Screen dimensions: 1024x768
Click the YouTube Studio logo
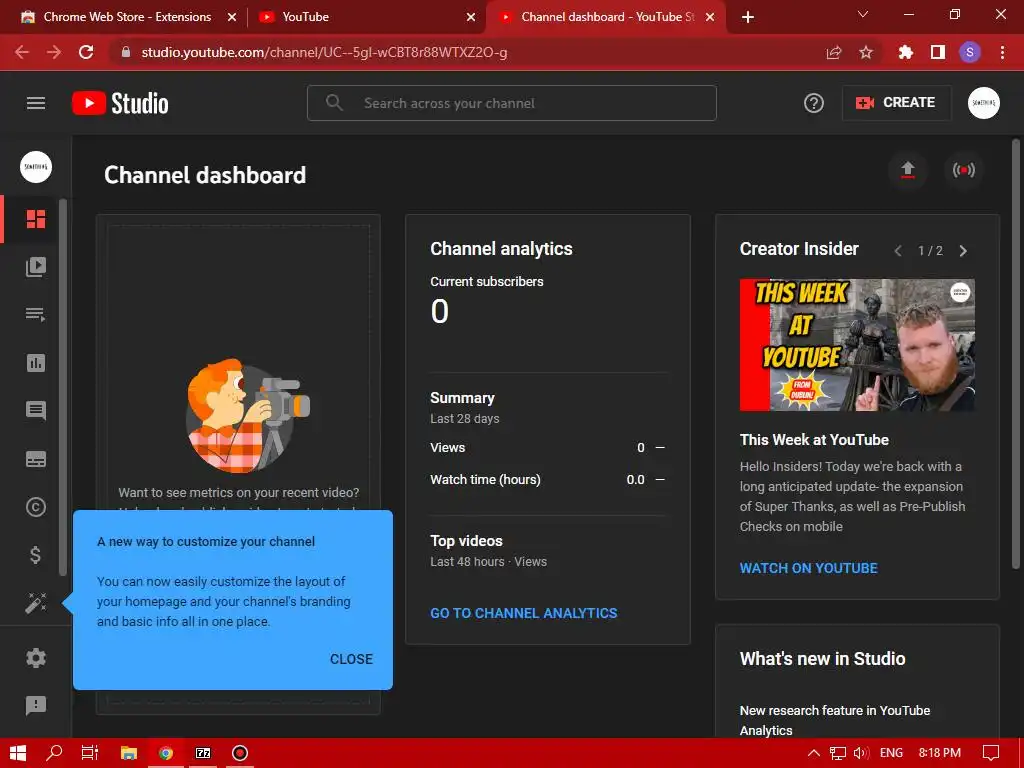120,103
